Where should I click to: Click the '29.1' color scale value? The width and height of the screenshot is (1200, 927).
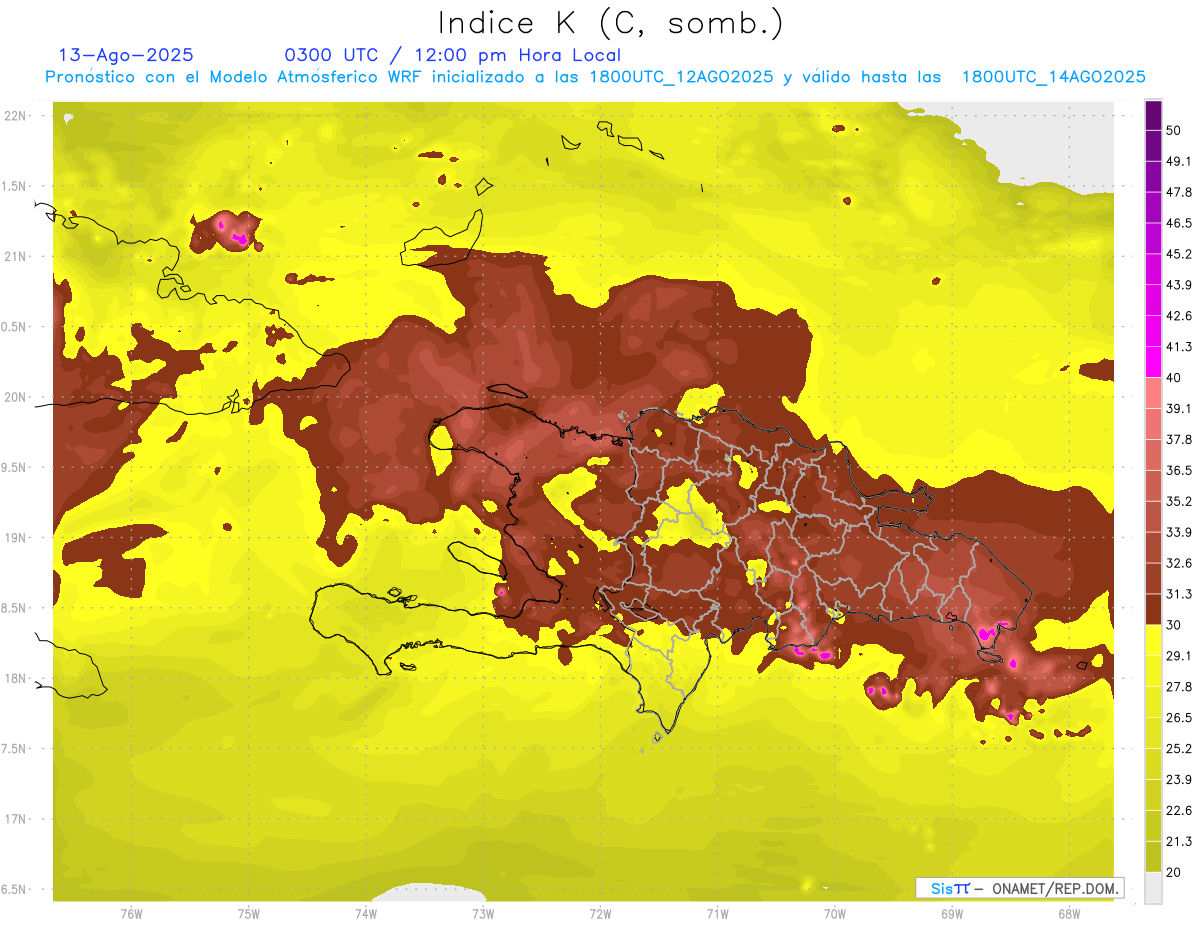tap(1179, 656)
